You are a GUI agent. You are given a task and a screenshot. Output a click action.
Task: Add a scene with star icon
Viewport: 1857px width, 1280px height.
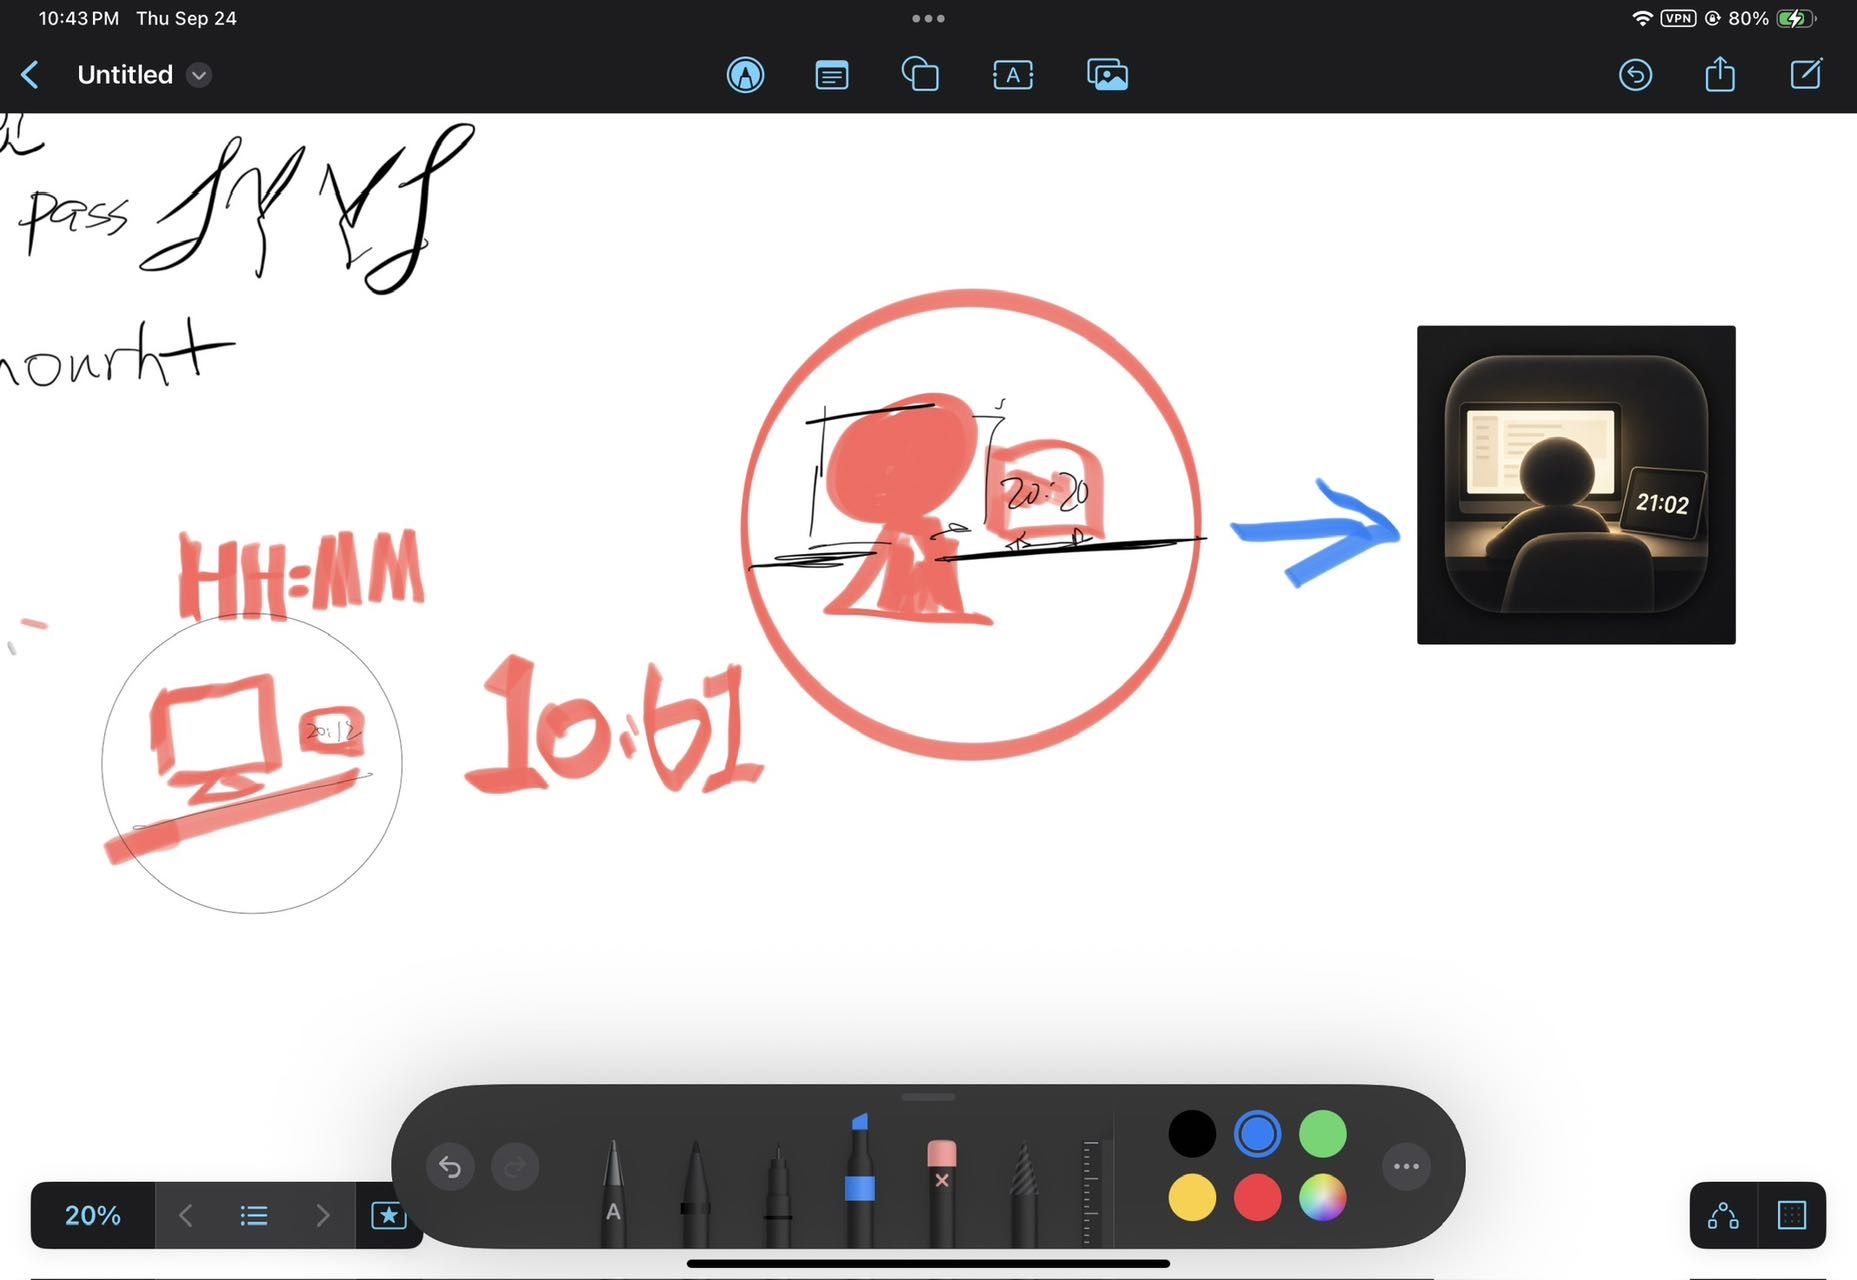click(388, 1215)
